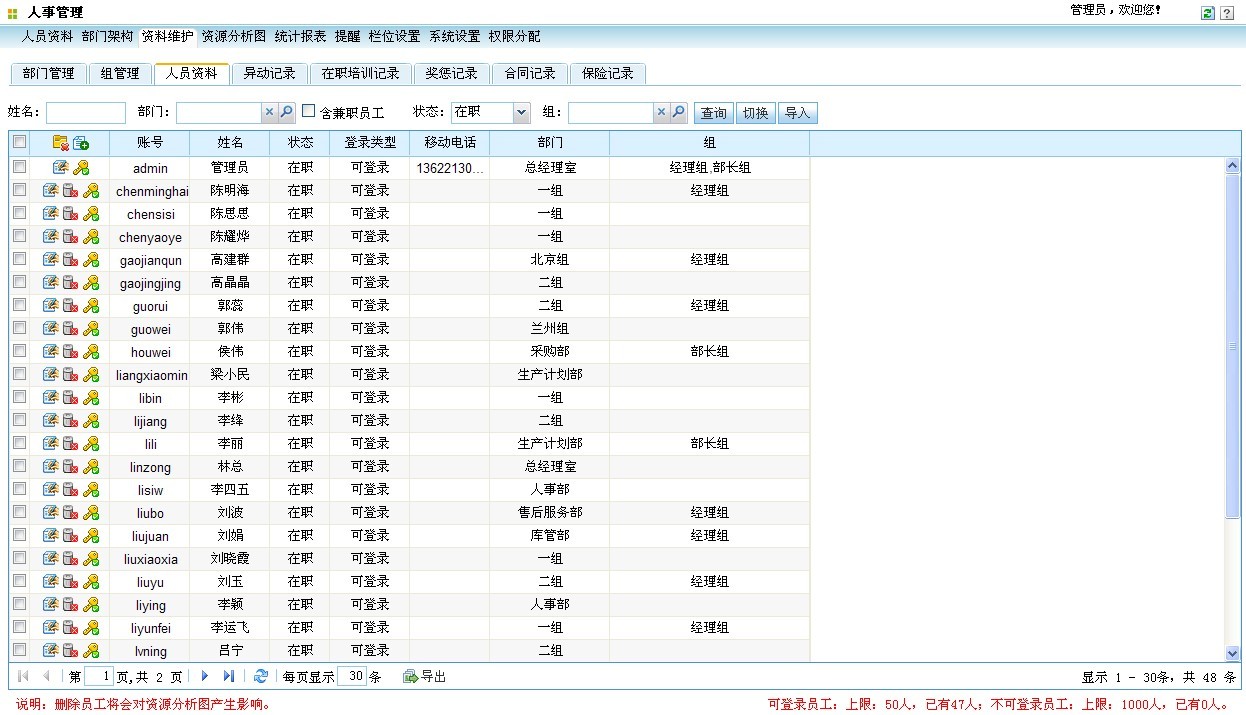The width and height of the screenshot is (1246, 715).
Task: Click the edit icon for chenminghai row
Action: [x=50, y=190]
